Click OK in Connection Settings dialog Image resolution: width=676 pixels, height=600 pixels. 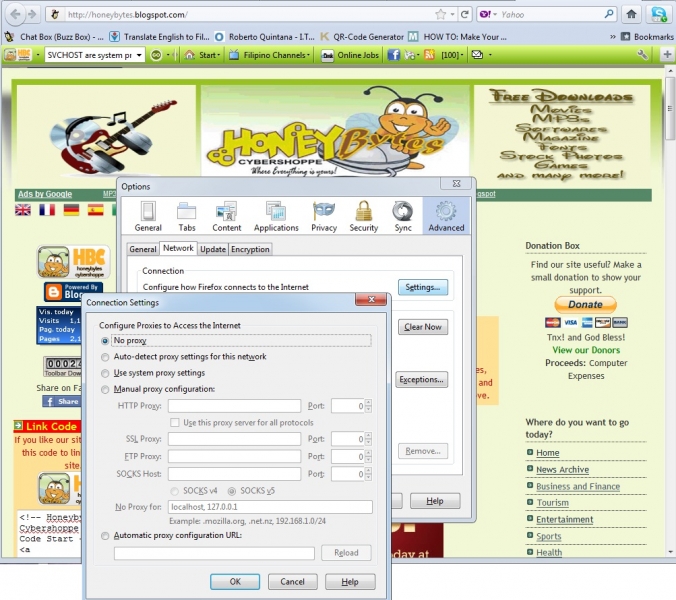point(235,582)
